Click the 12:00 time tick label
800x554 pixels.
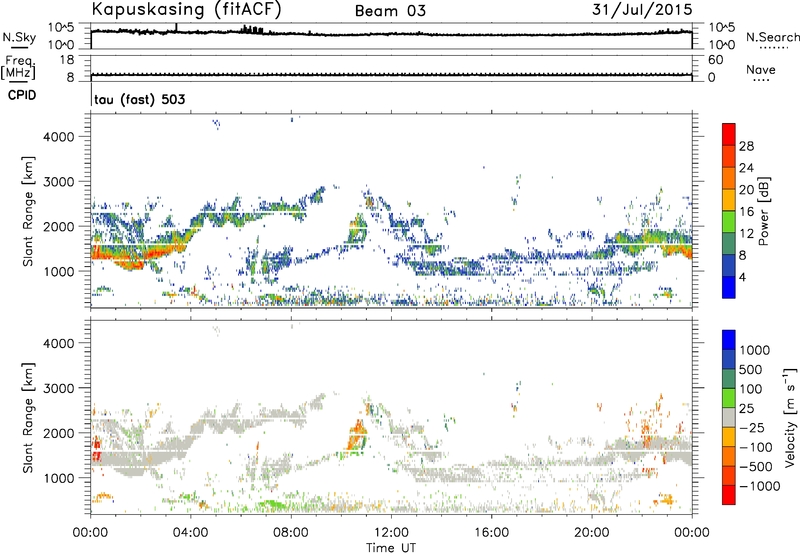pyautogui.click(x=391, y=533)
